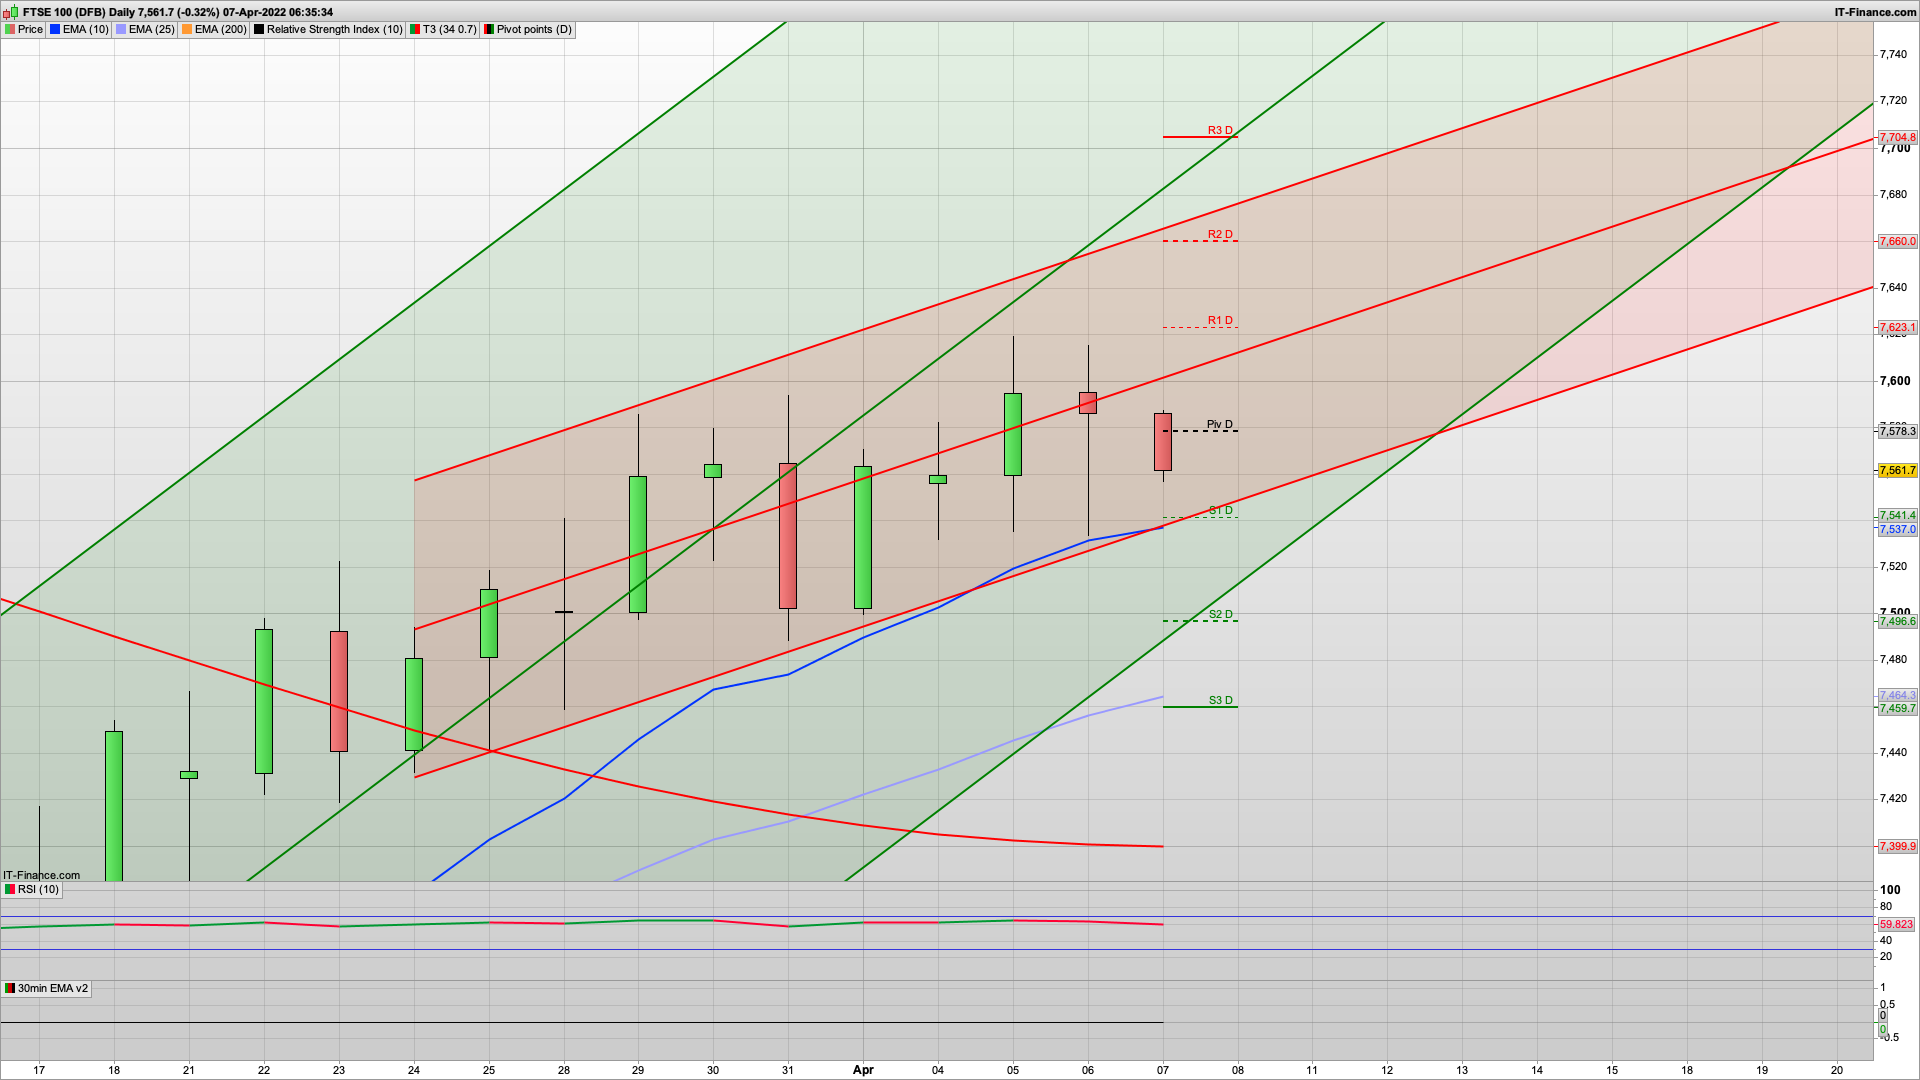The height and width of the screenshot is (1080, 1920).
Task: Open the EMA (25) indicator legend
Action: pos(146,30)
